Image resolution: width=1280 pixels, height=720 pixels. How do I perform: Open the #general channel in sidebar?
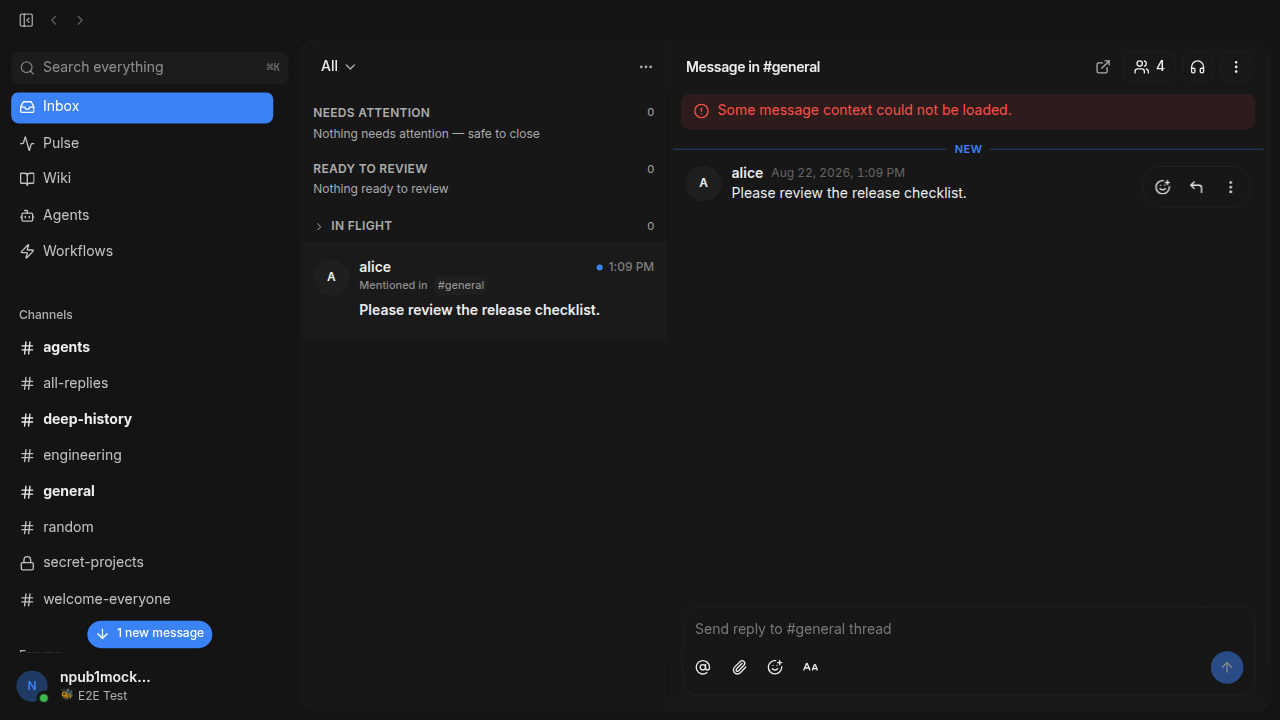(x=142, y=491)
